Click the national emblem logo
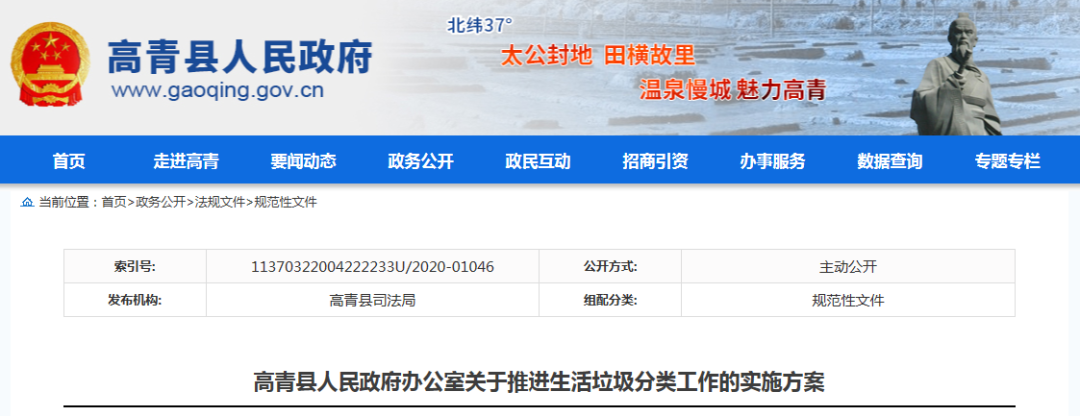The width and height of the screenshot is (1080, 416). point(50,63)
